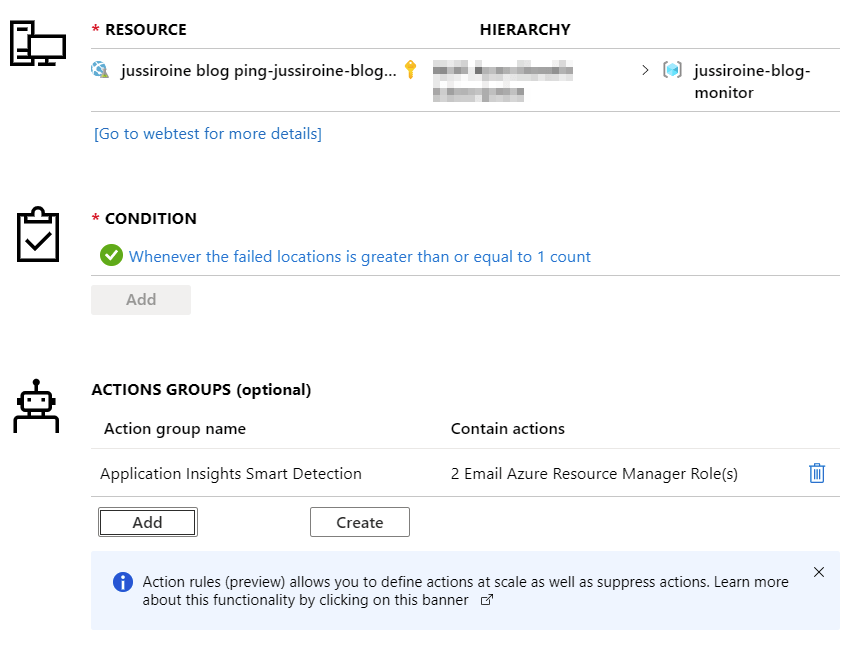Open Go to webtest for more details
Image resolution: width=863 pixels, height=648 pixels.
click(208, 134)
